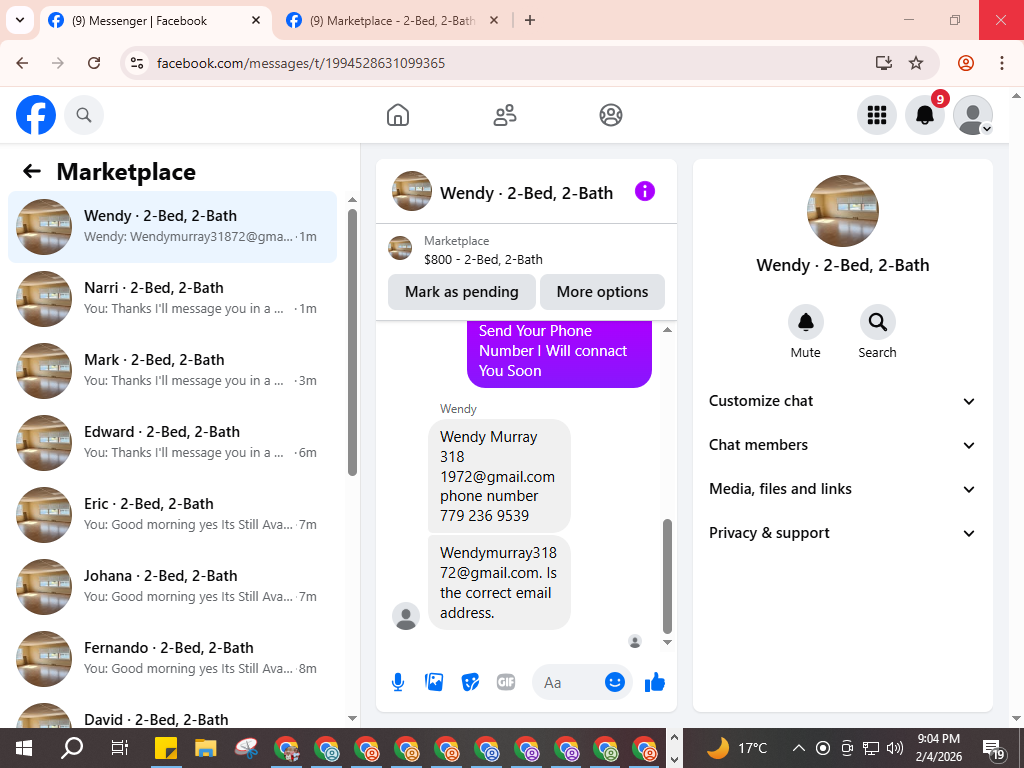Image resolution: width=1024 pixels, height=768 pixels.
Task: Open Windows Start menu
Action: pos(24,748)
